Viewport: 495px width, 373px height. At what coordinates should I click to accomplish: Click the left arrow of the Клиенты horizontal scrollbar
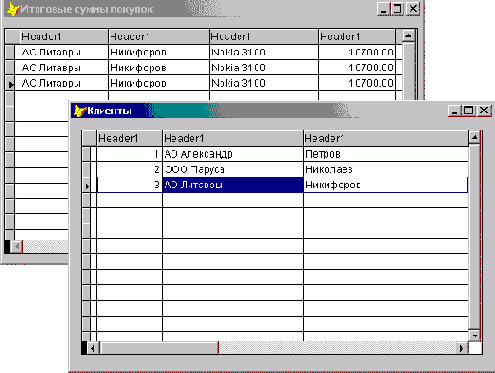(x=93, y=349)
